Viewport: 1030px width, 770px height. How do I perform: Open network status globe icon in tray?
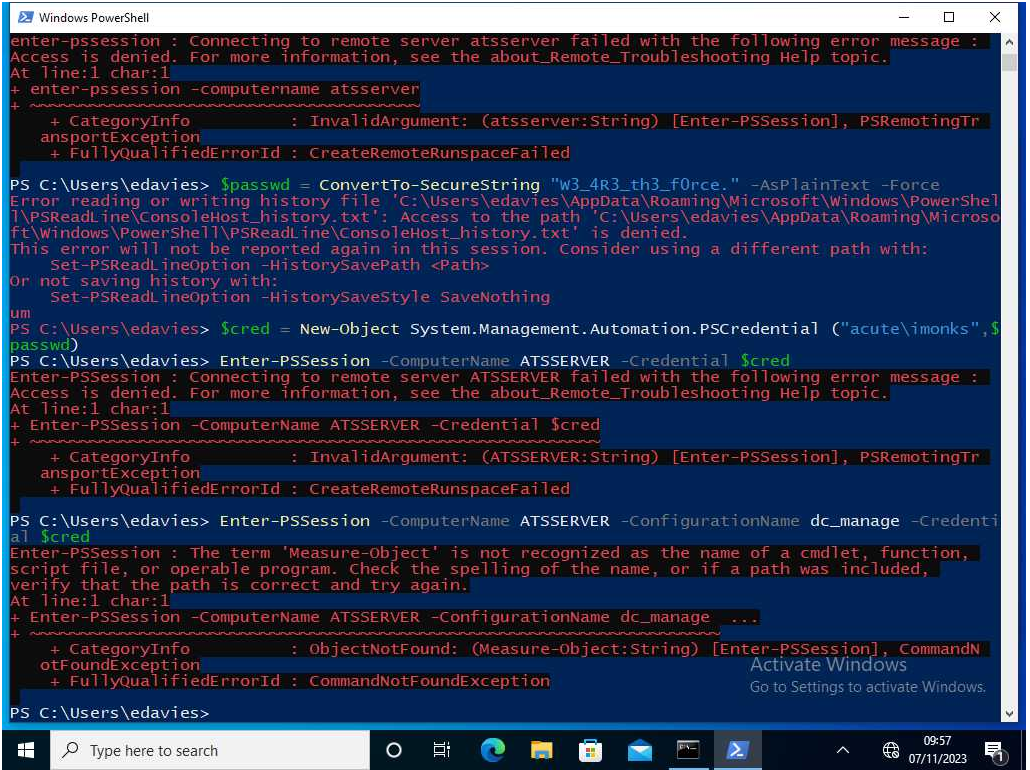point(891,750)
